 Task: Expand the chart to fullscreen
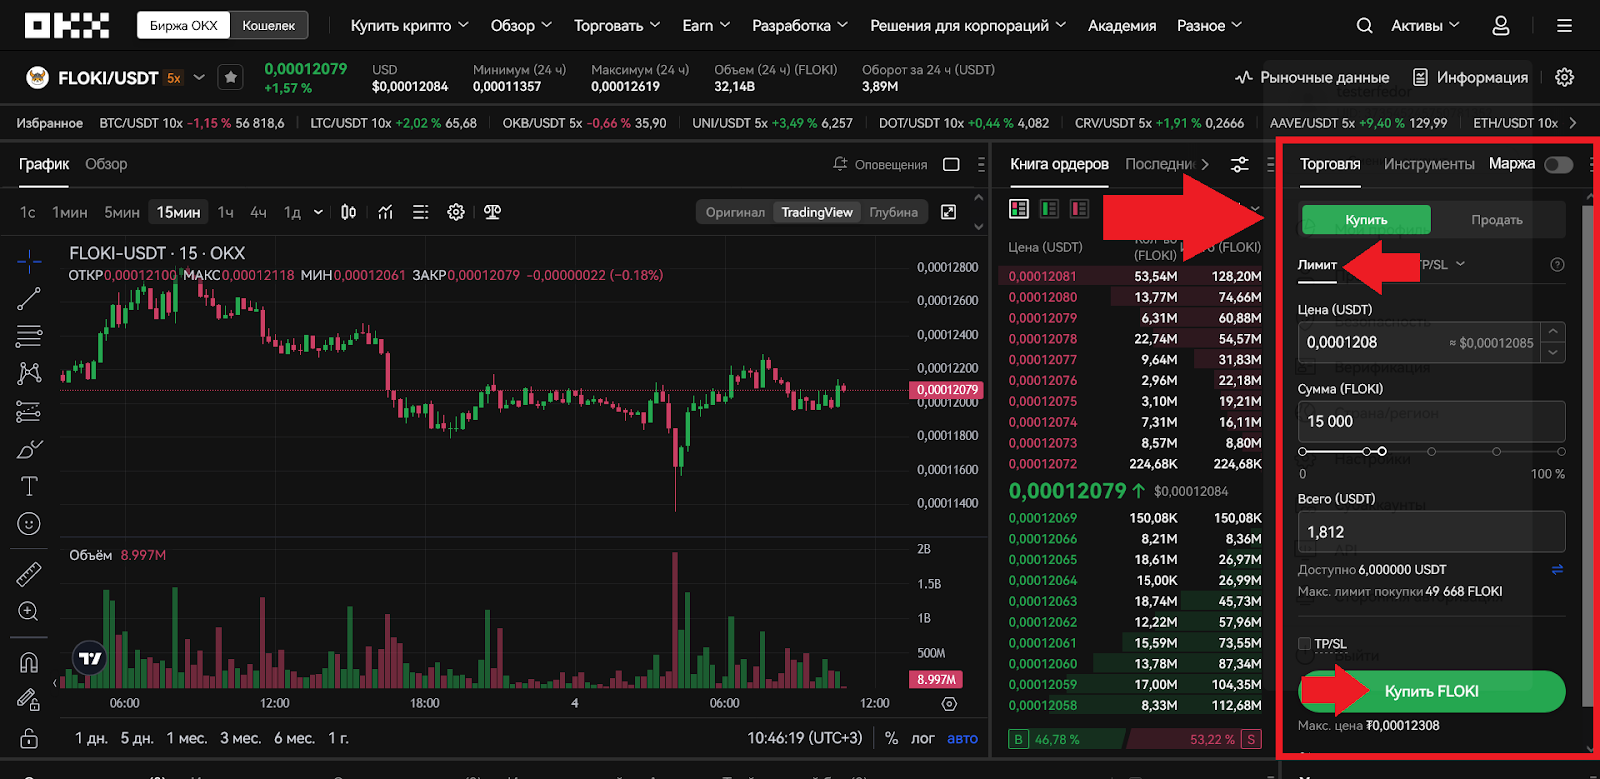(x=949, y=212)
